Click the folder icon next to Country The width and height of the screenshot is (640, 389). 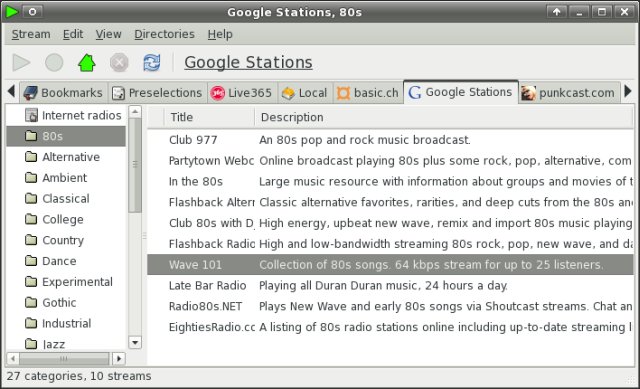tap(31, 240)
